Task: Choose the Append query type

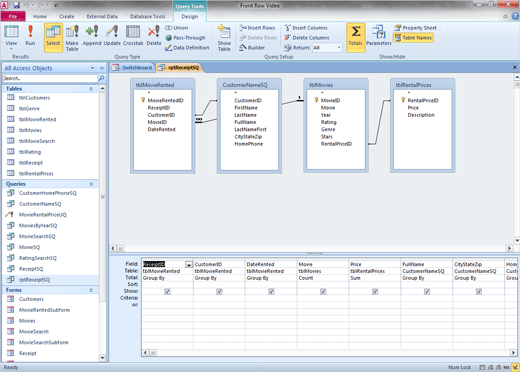Action: [x=92, y=35]
